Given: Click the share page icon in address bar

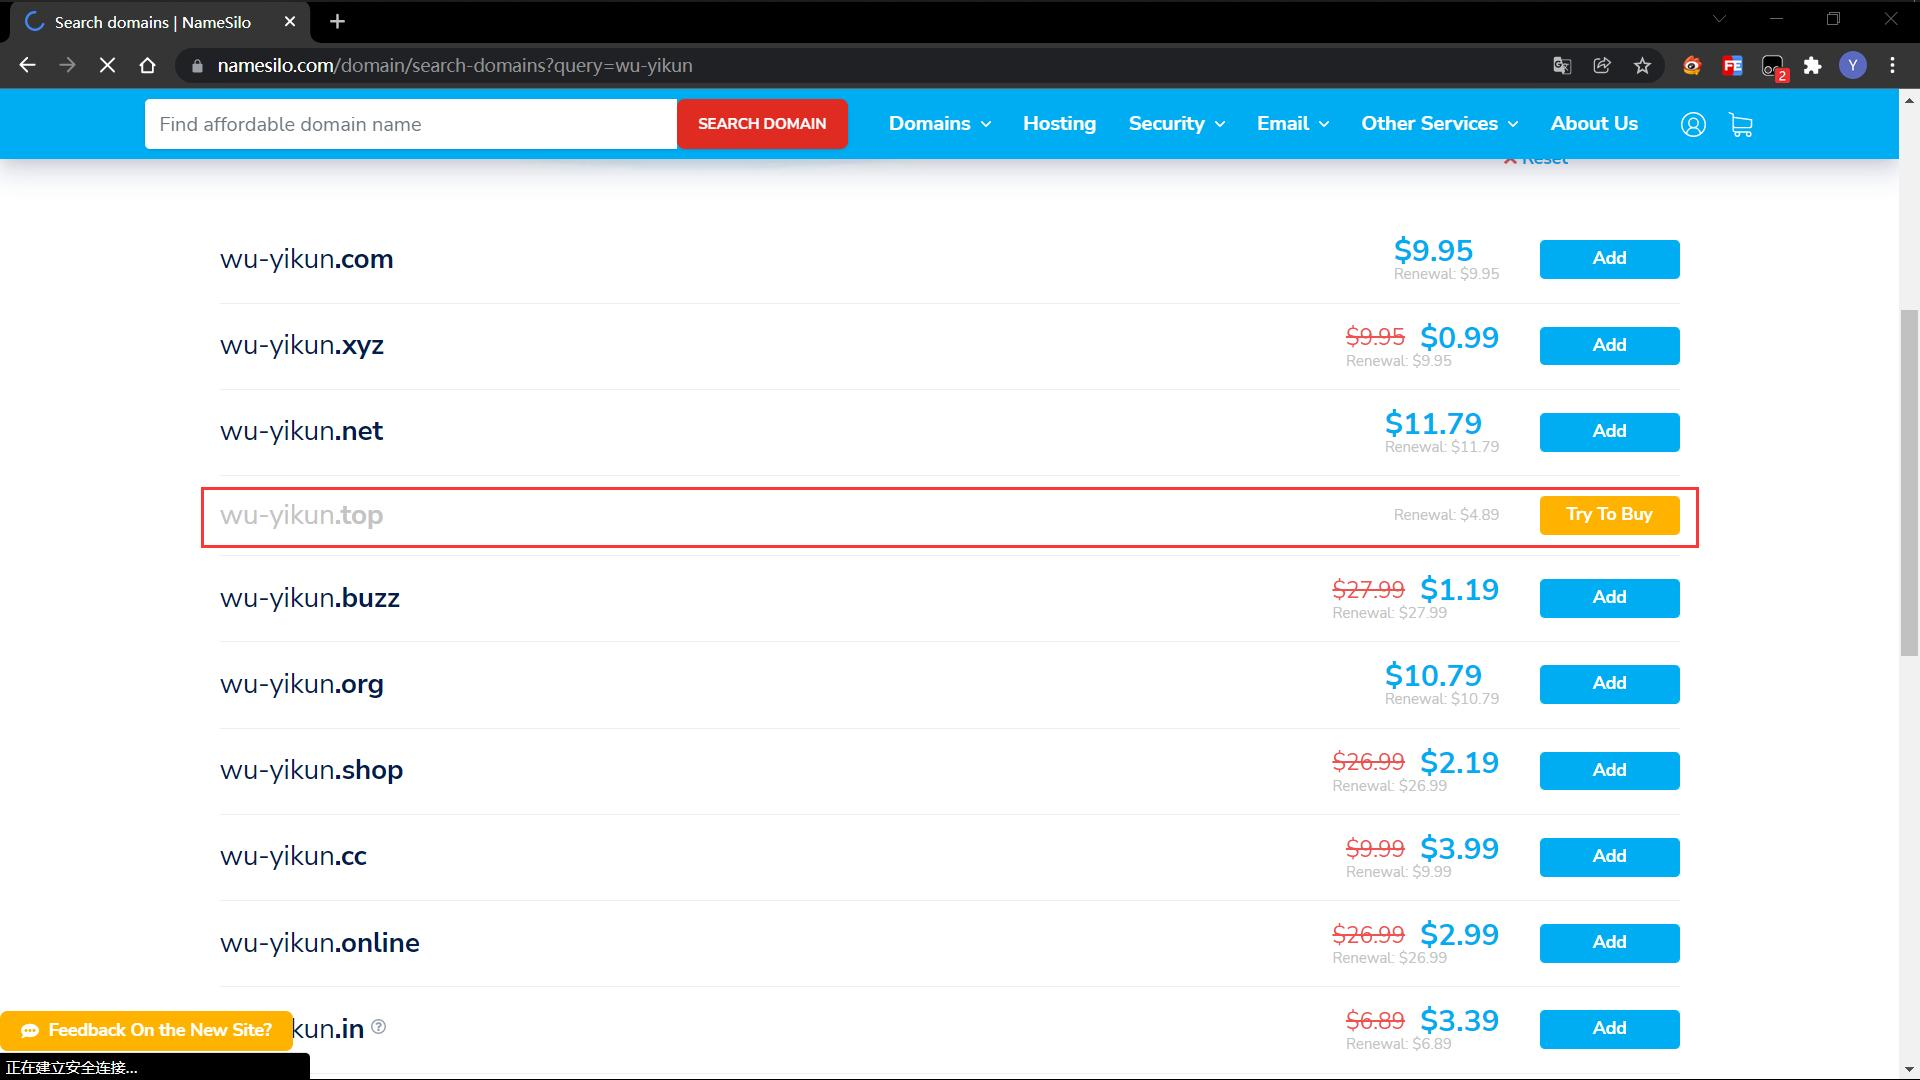Looking at the screenshot, I should pyautogui.click(x=1602, y=66).
